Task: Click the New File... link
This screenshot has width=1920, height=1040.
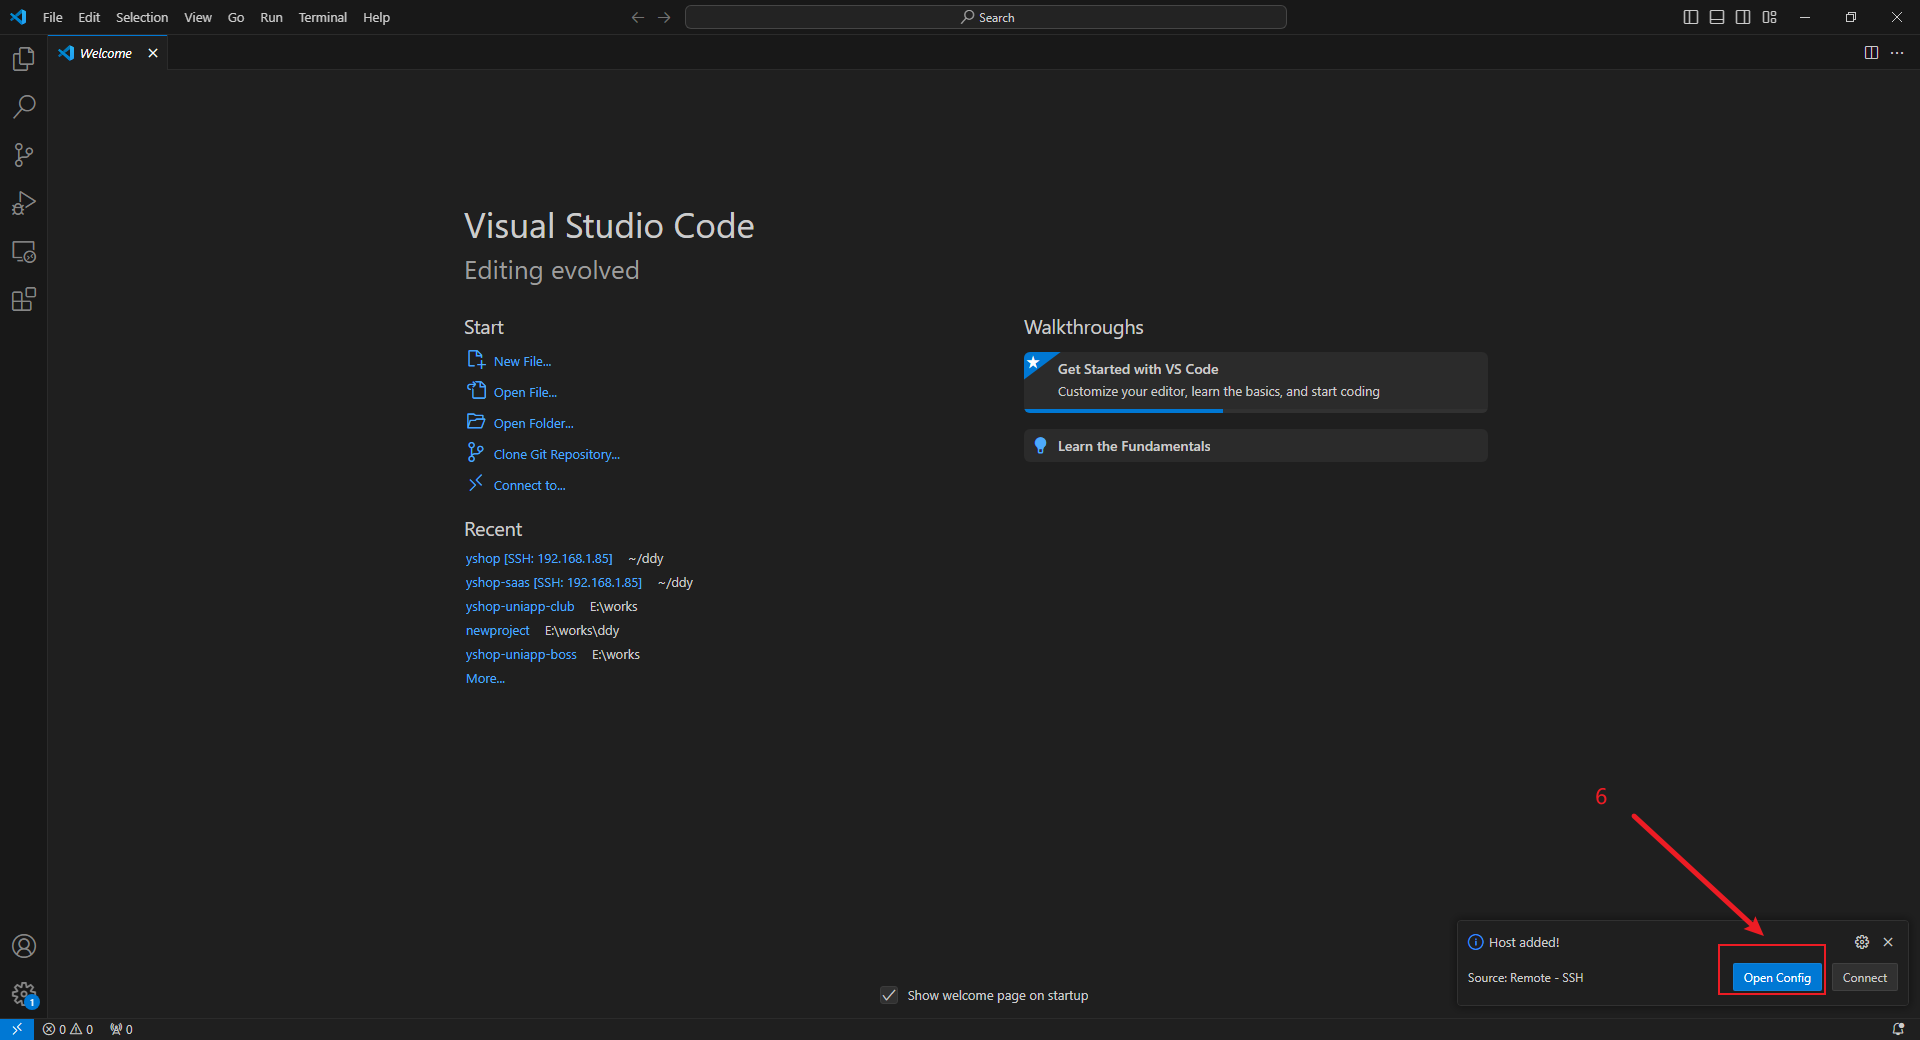Action: point(522,362)
